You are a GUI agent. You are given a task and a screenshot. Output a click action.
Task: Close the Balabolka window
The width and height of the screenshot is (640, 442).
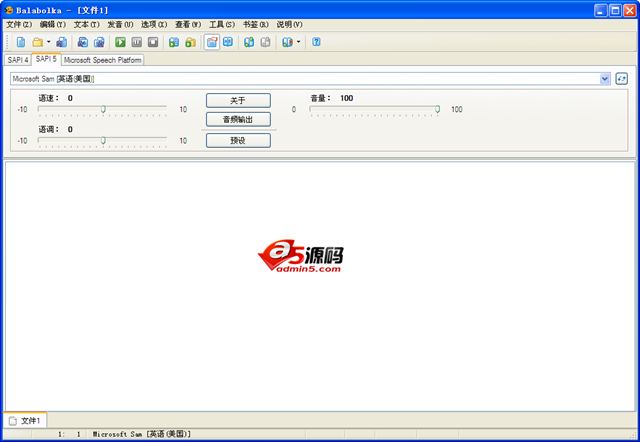(x=630, y=11)
